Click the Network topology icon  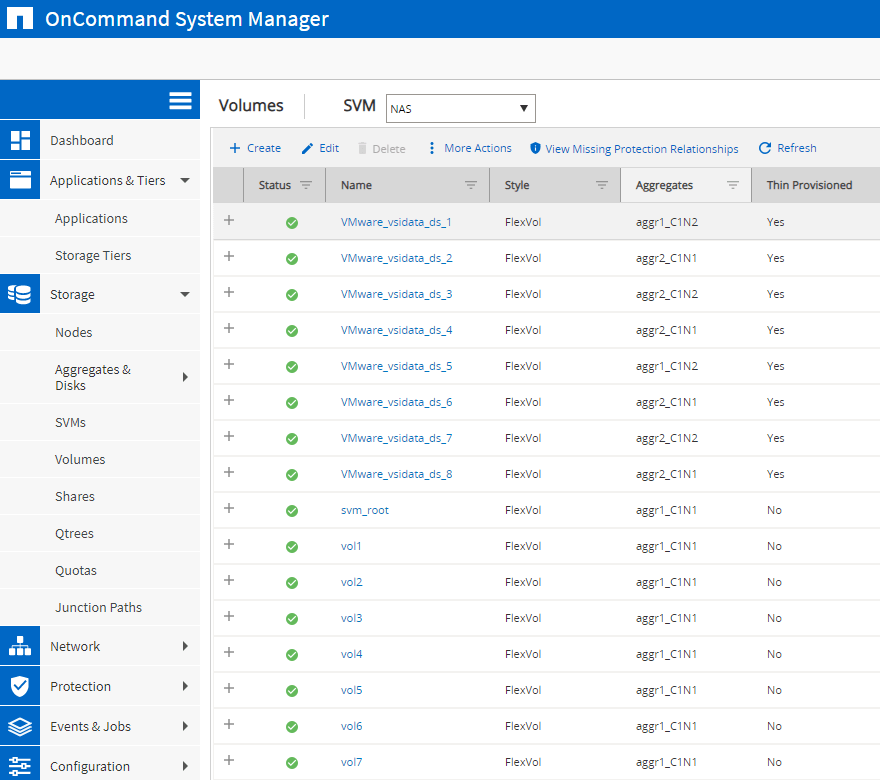point(20,646)
